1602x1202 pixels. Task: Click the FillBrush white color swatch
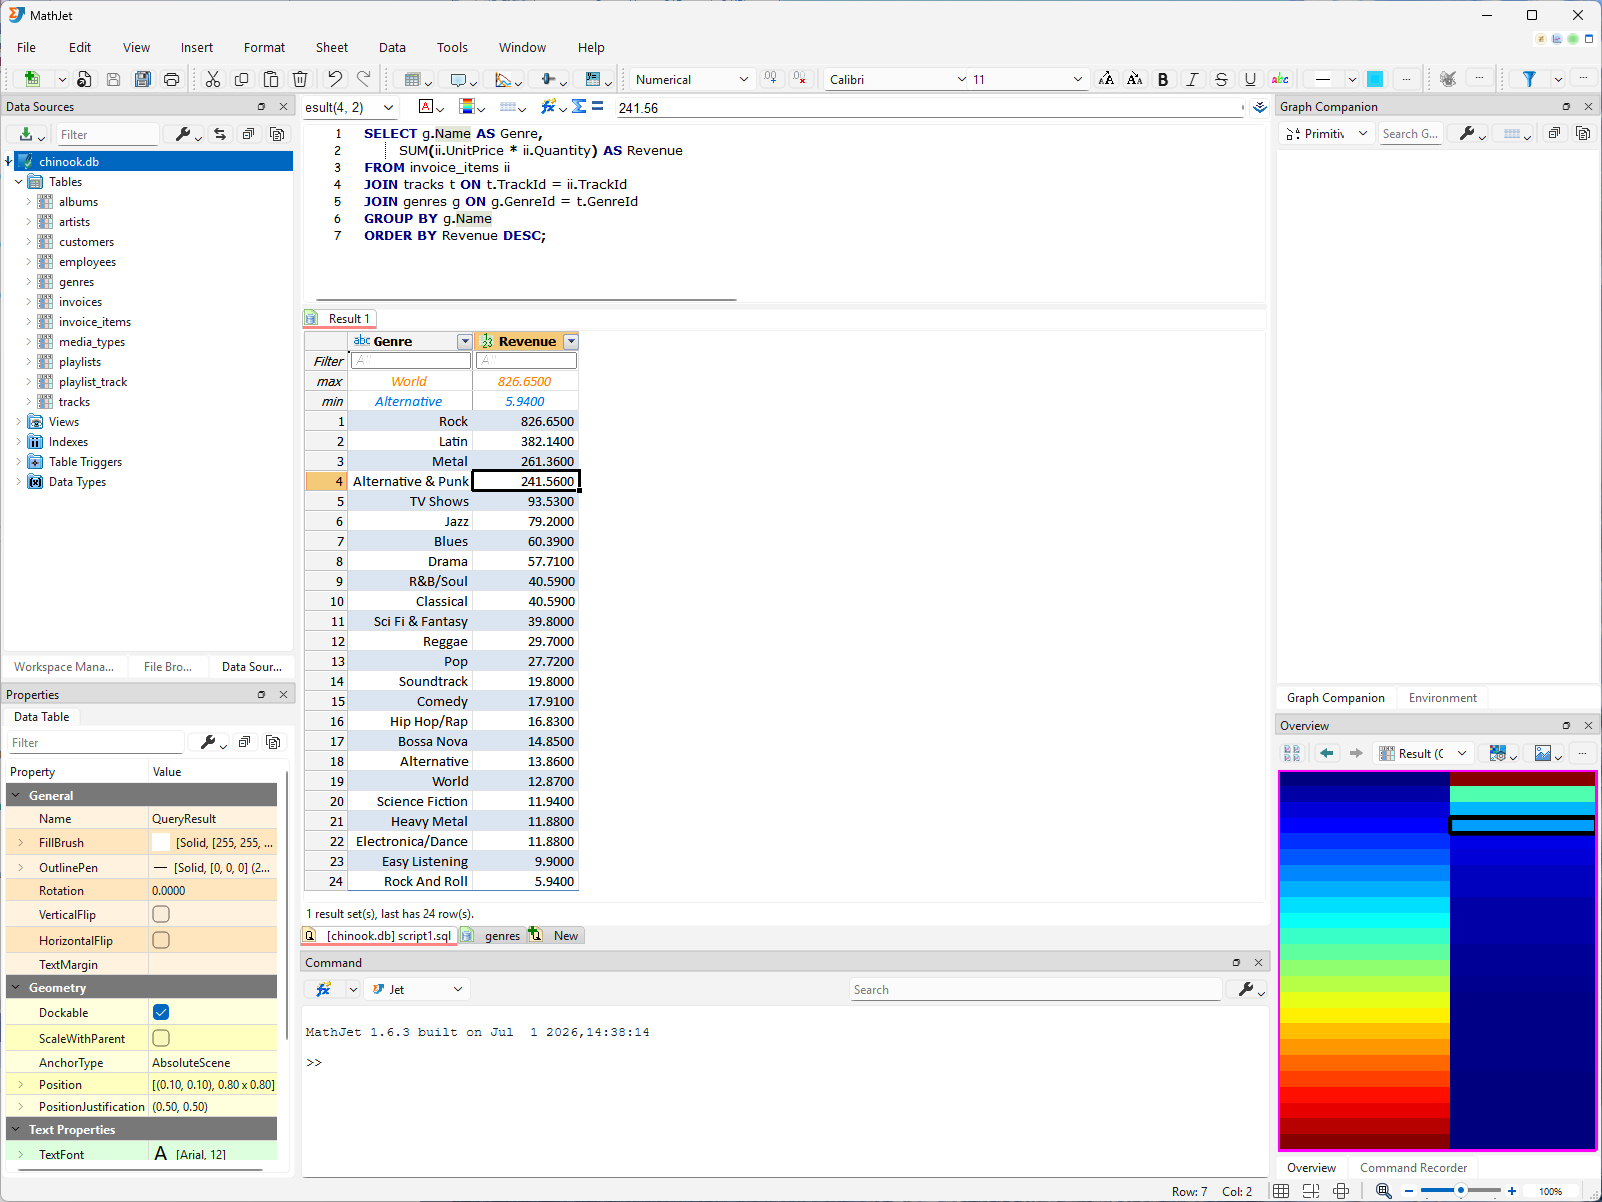pyautogui.click(x=161, y=842)
